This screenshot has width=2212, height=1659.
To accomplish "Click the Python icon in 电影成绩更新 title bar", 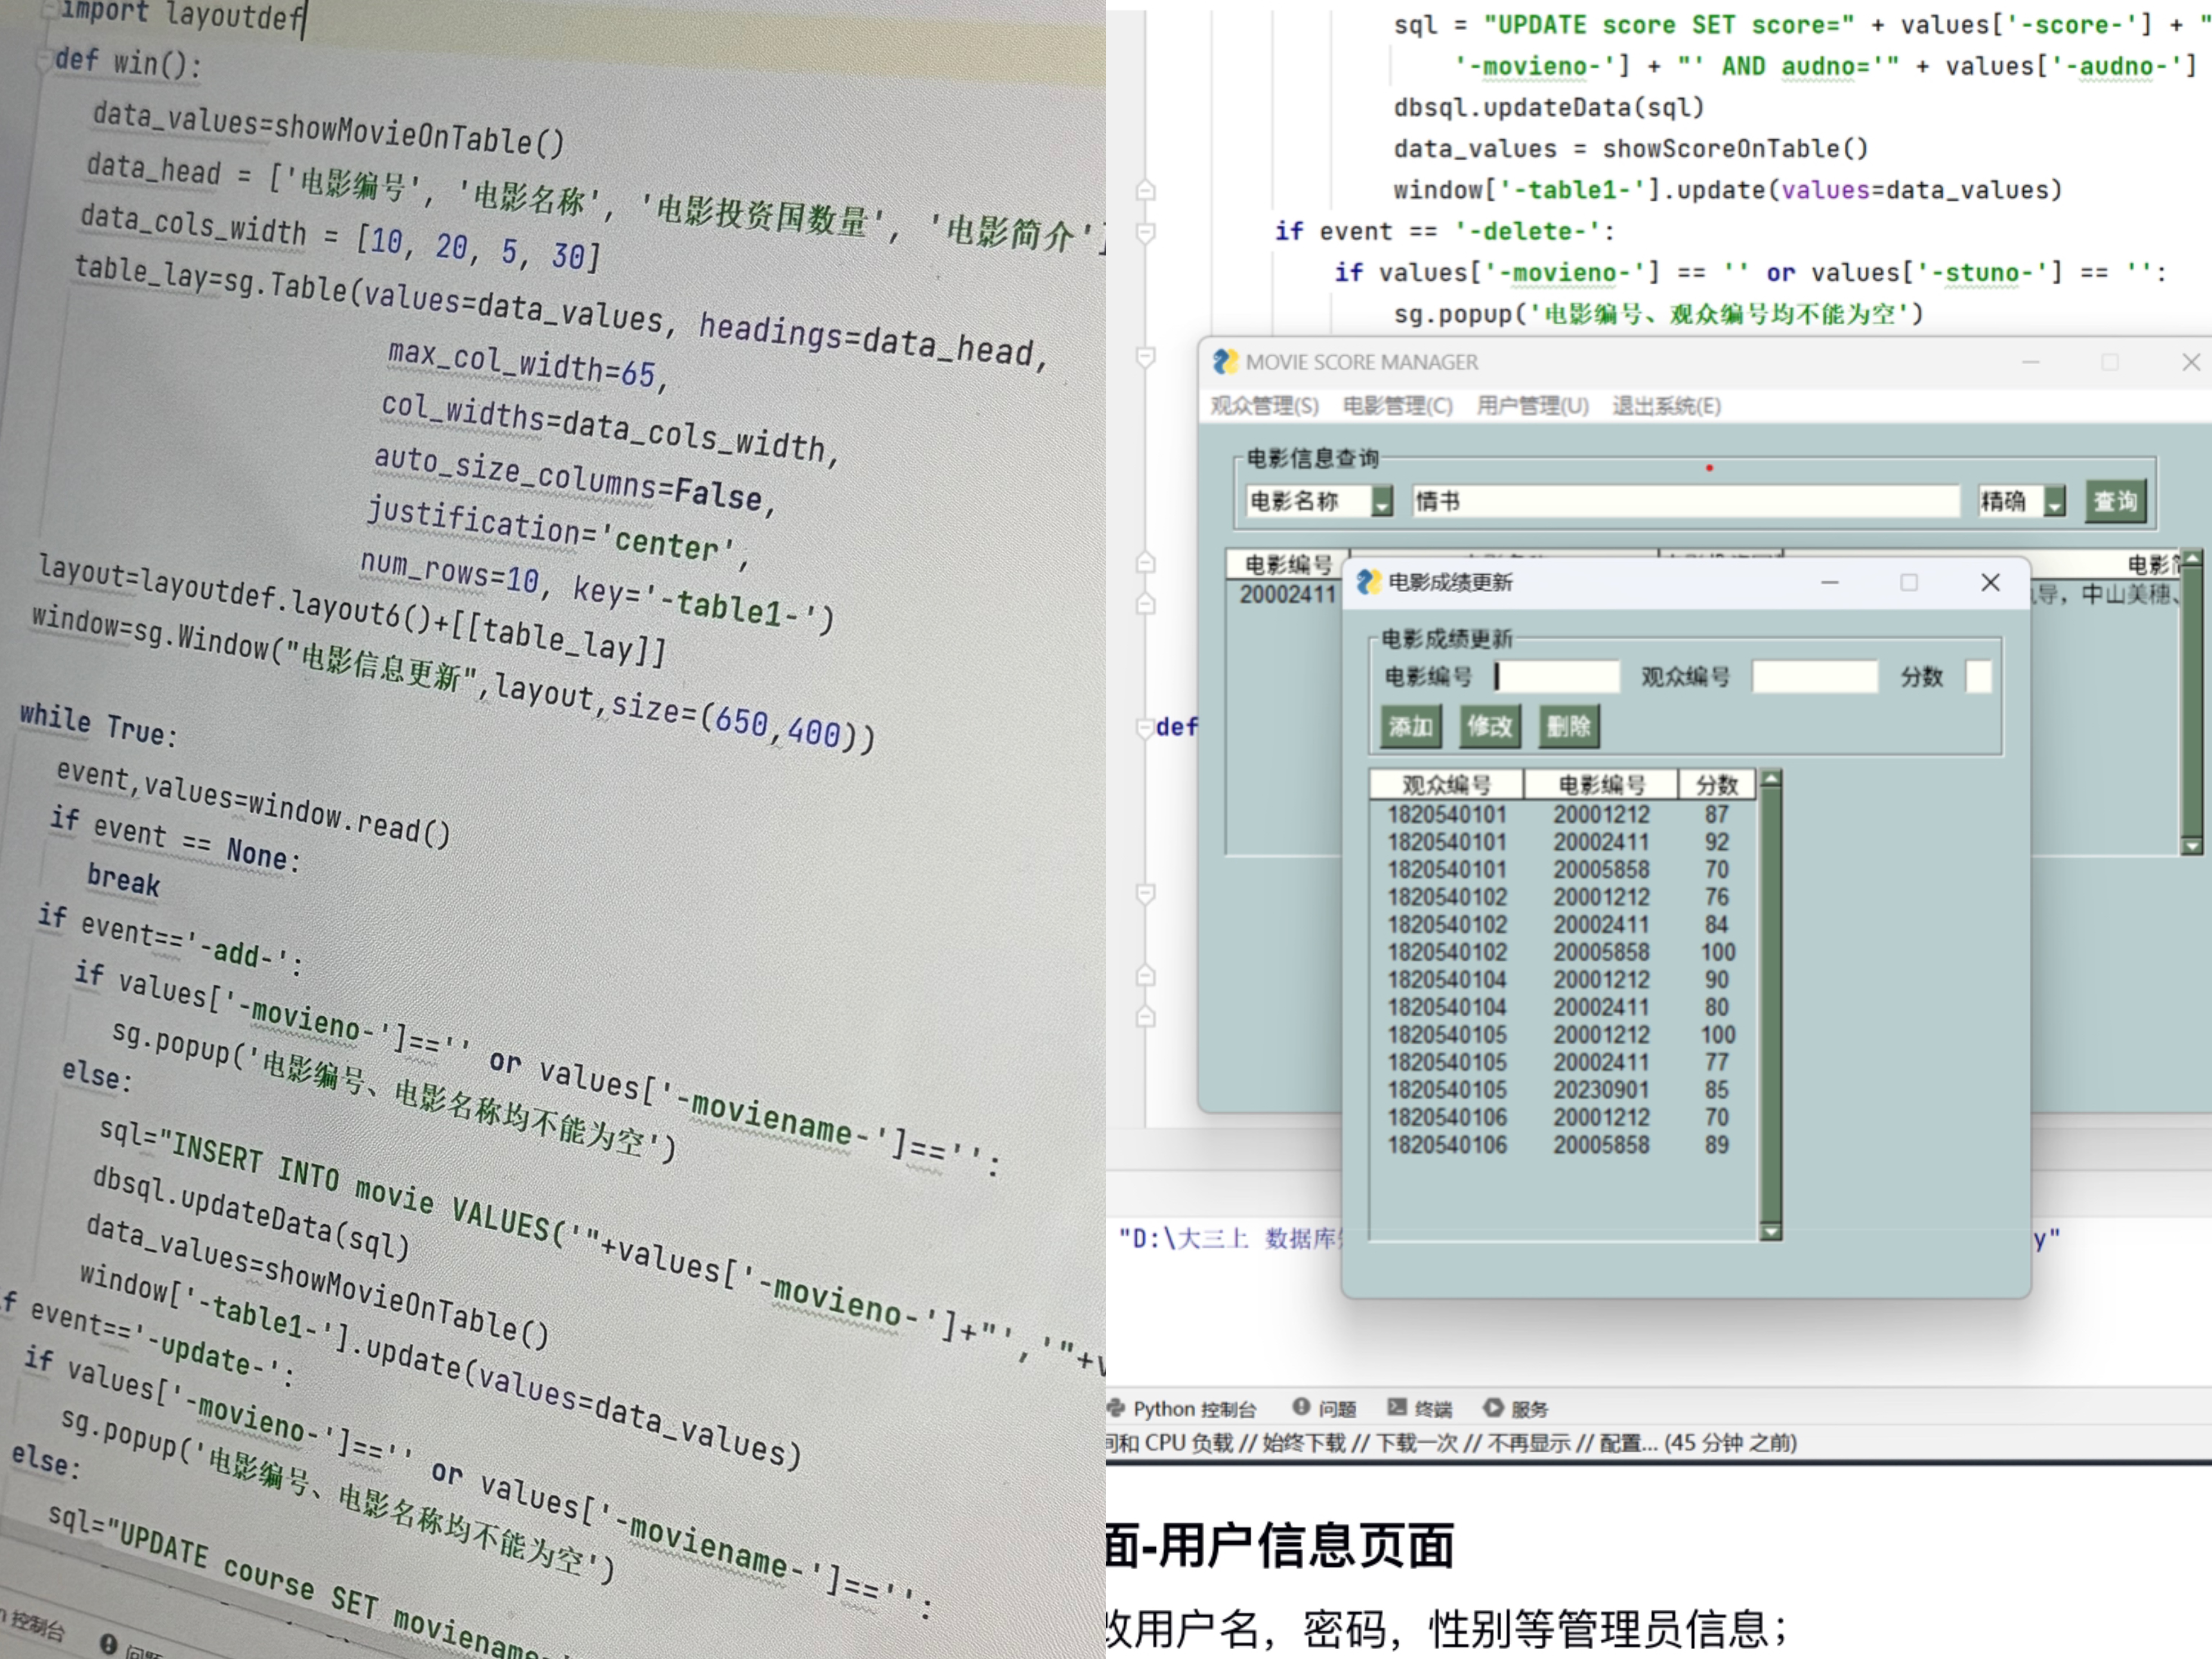I will point(1369,582).
